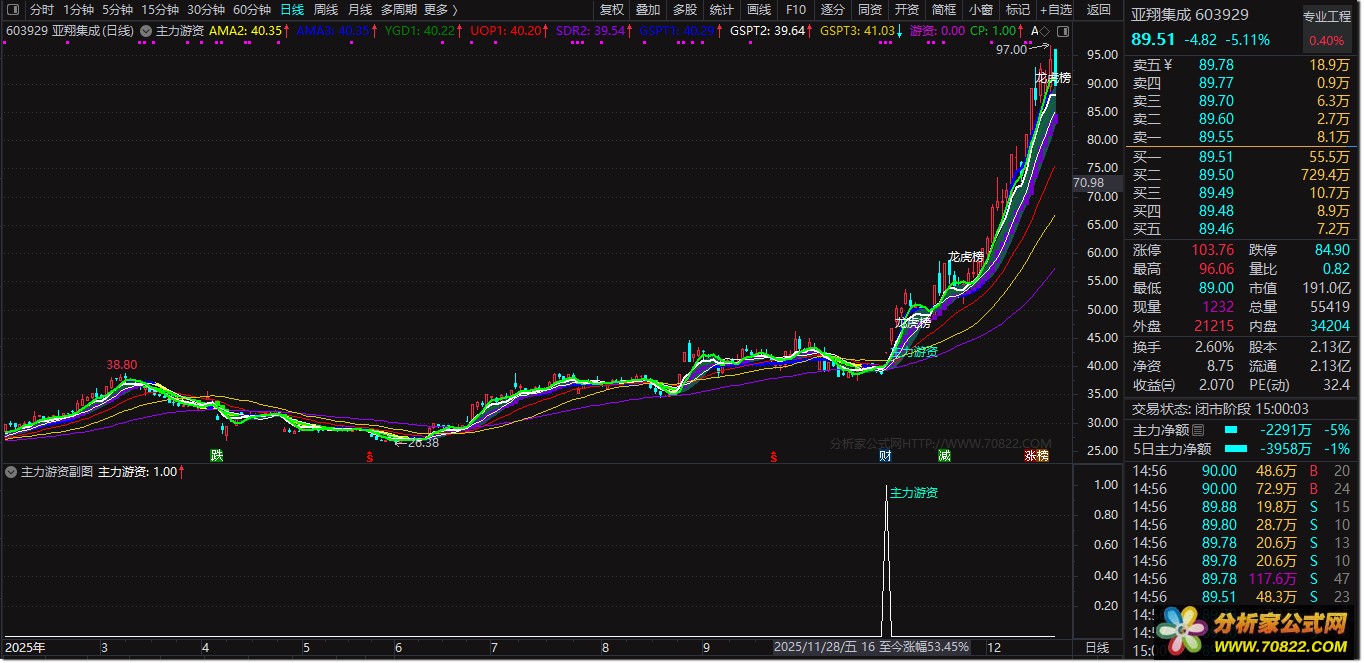This screenshot has height=663, width=1364.
Task: Switch to the 周线 weekly chart
Action: tap(326, 10)
